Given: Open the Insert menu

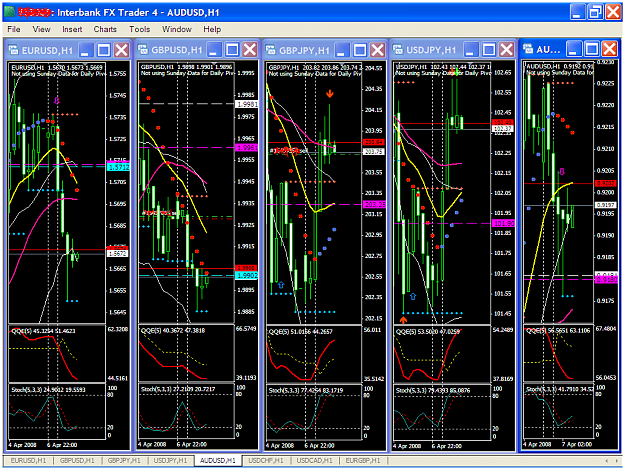Looking at the screenshot, I should pos(72,29).
